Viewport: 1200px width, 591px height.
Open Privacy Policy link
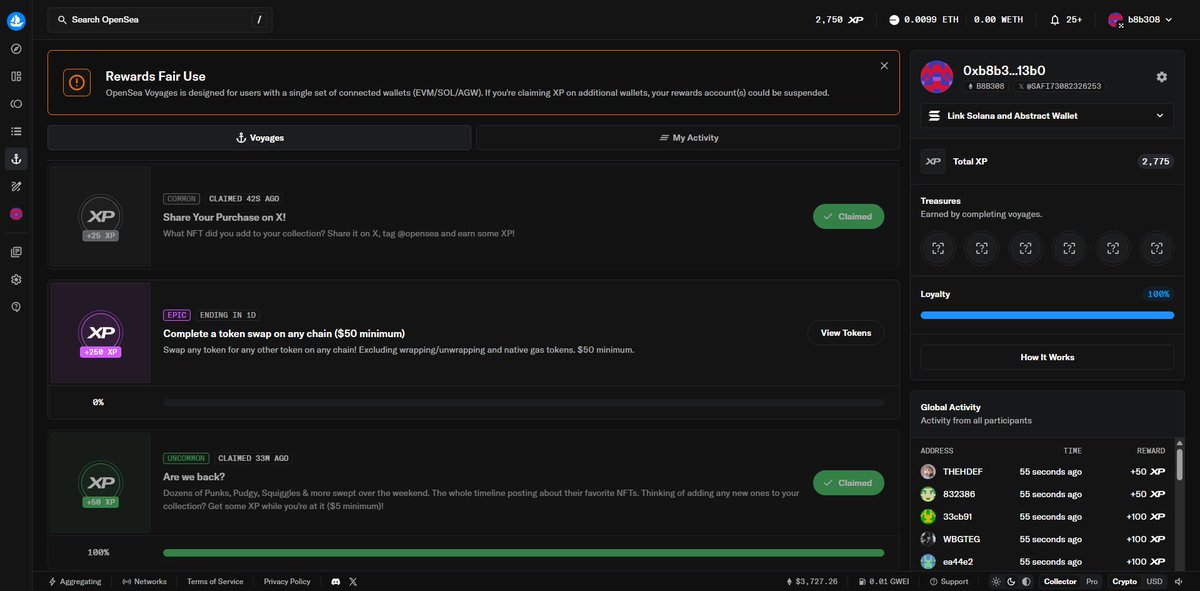287,581
